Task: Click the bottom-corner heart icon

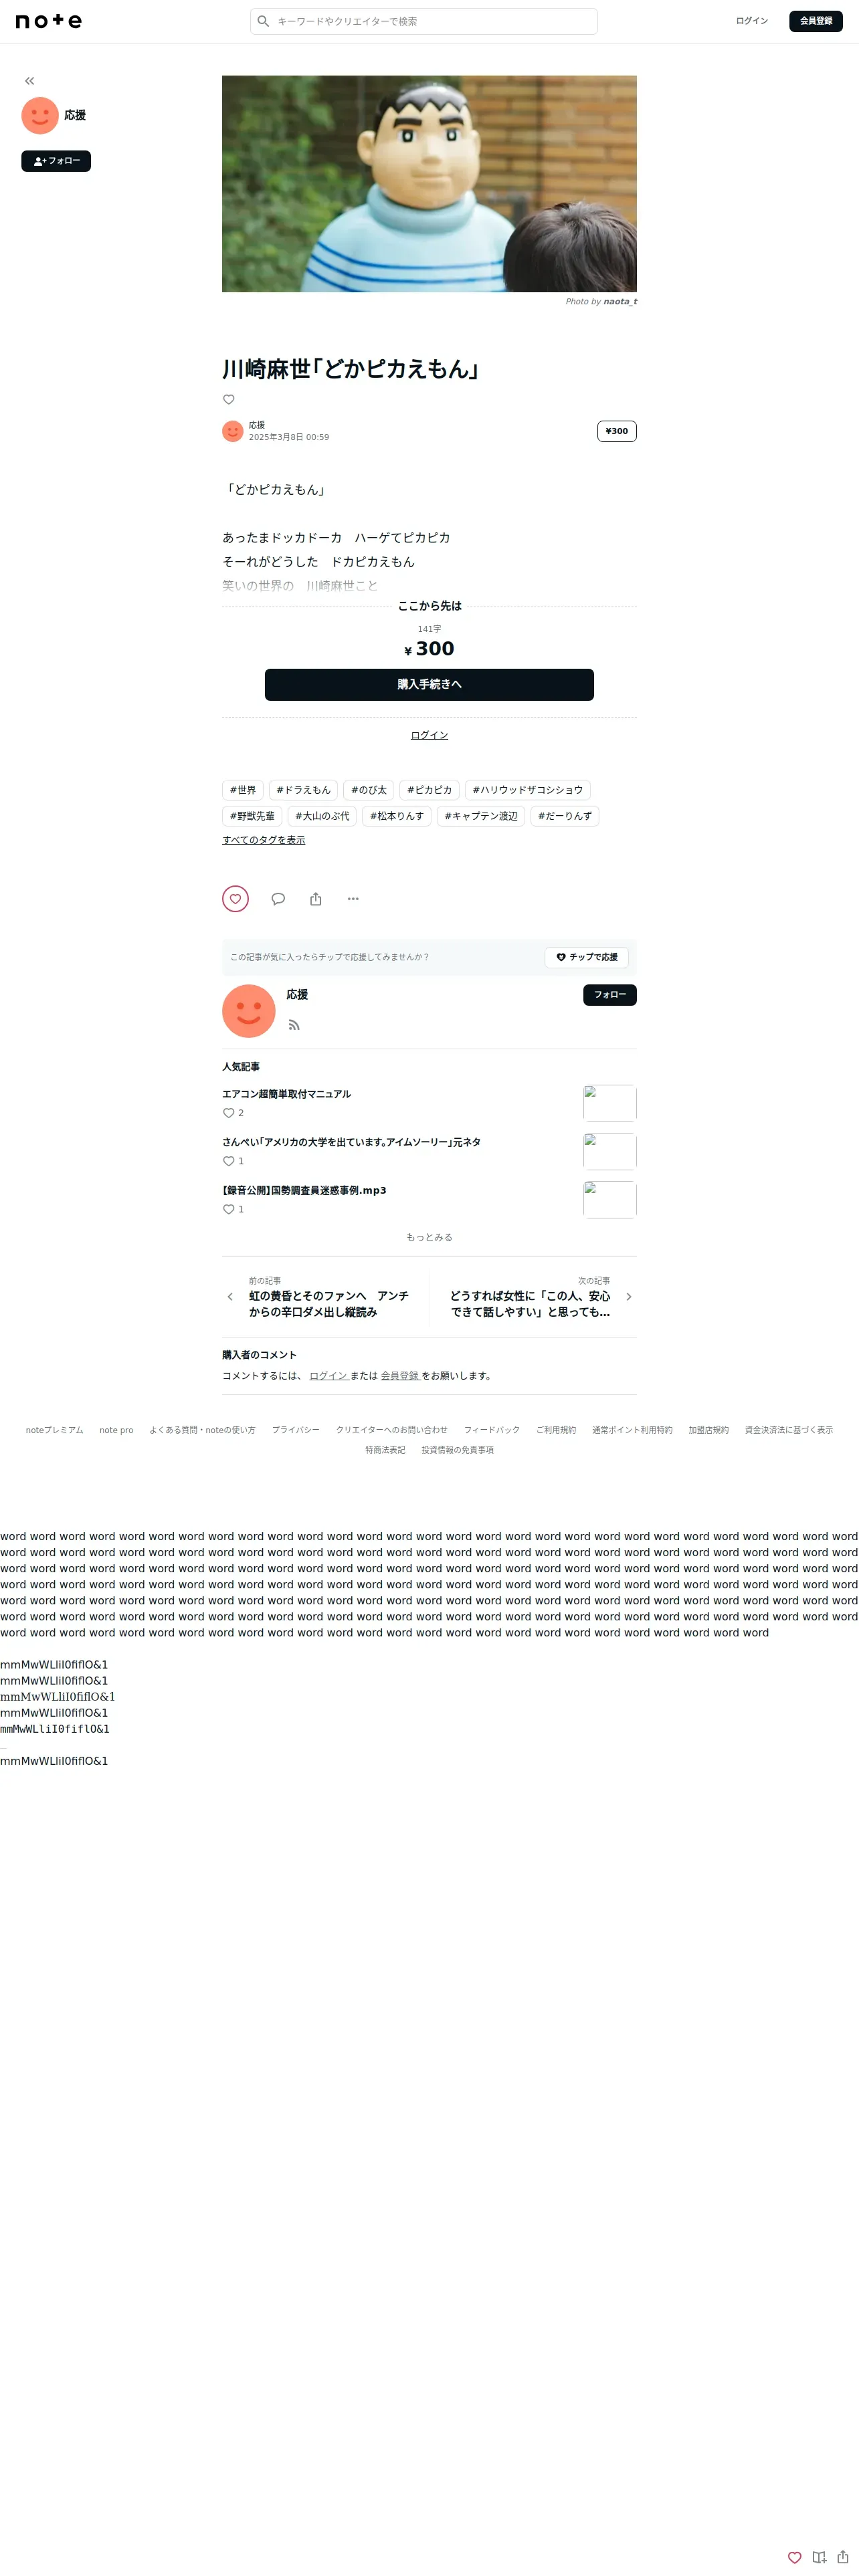Action: click(795, 2558)
